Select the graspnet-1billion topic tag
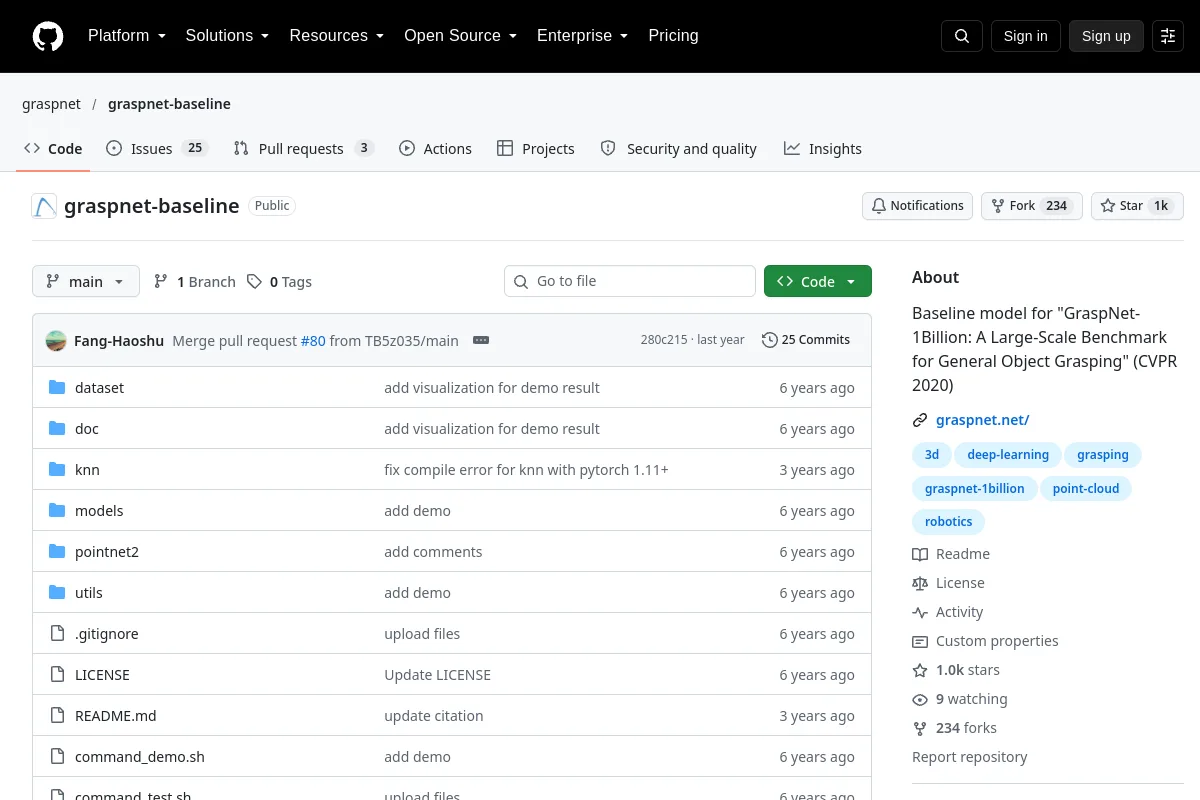The height and width of the screenshot is (800, 1200). coord(974,488)
